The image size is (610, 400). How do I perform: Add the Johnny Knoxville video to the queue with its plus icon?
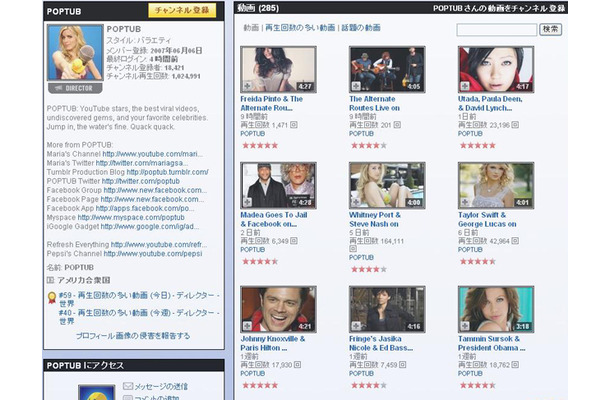pos(247,326)
